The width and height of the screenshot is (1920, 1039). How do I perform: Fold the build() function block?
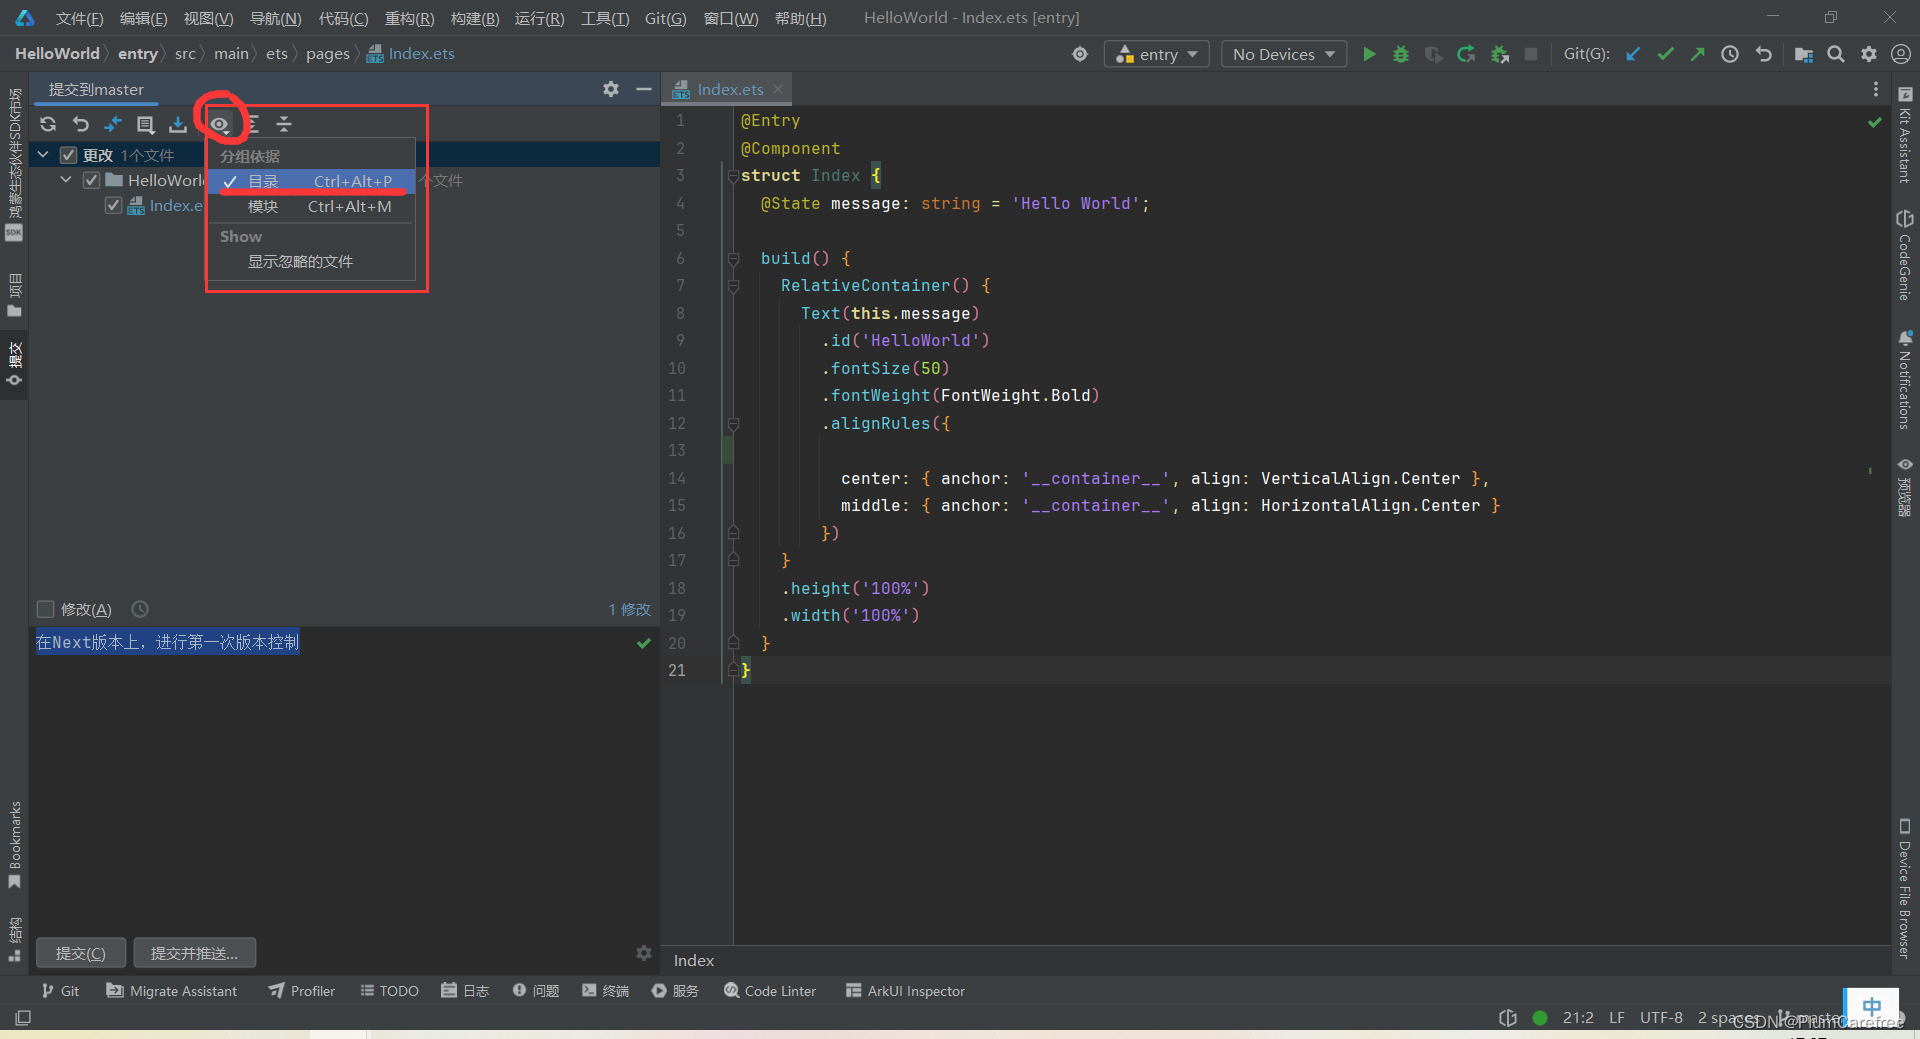[x=733, y=259]
